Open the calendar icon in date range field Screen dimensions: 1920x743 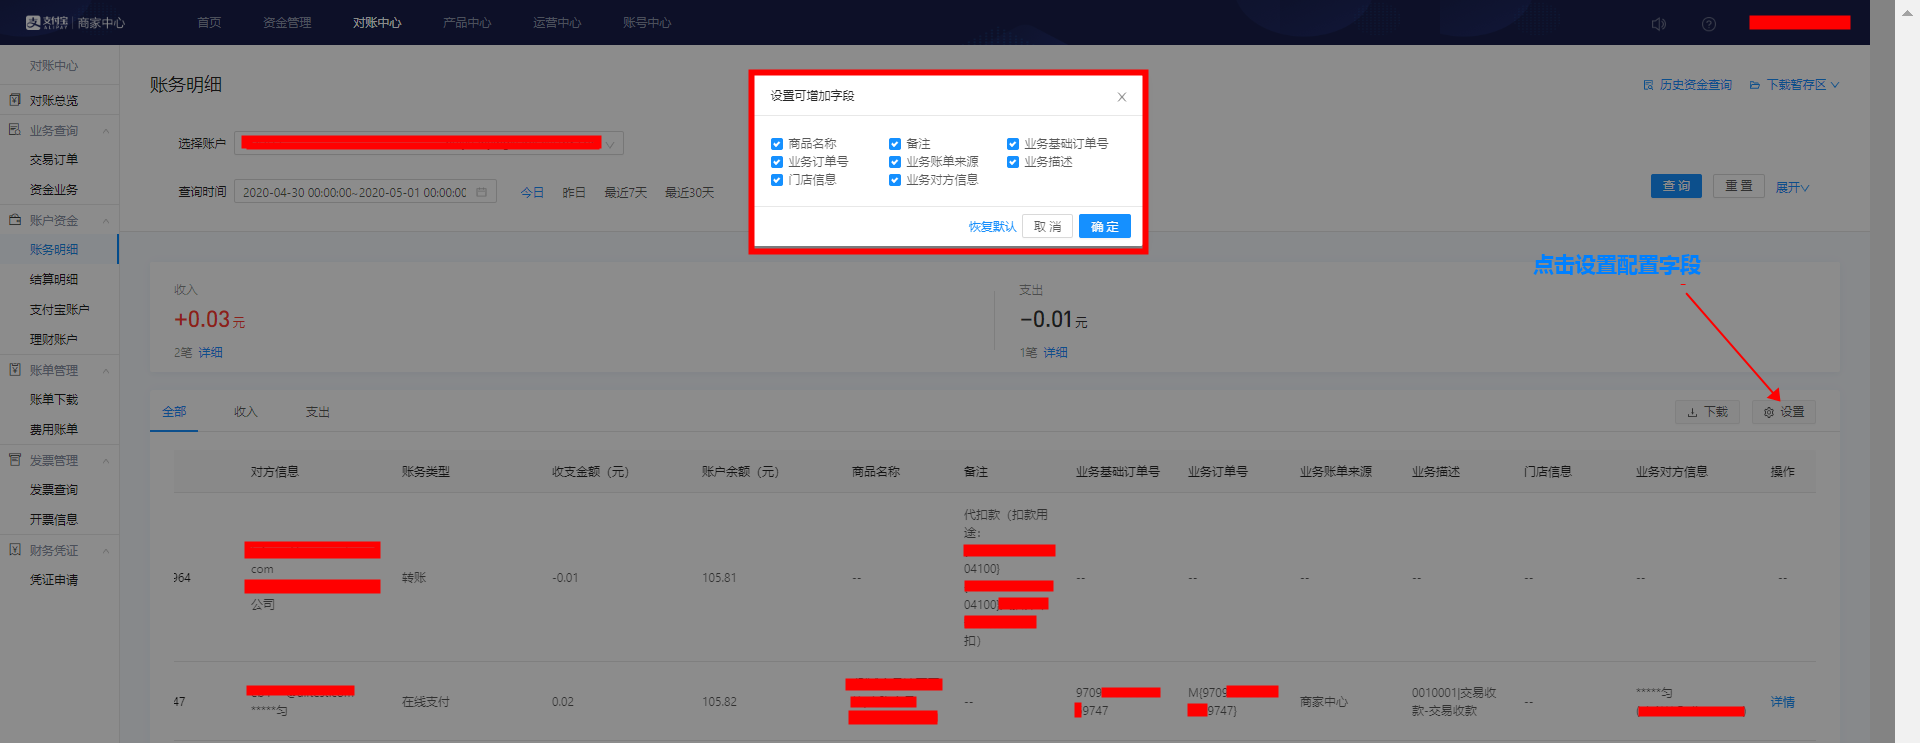[x=481, y=192]
